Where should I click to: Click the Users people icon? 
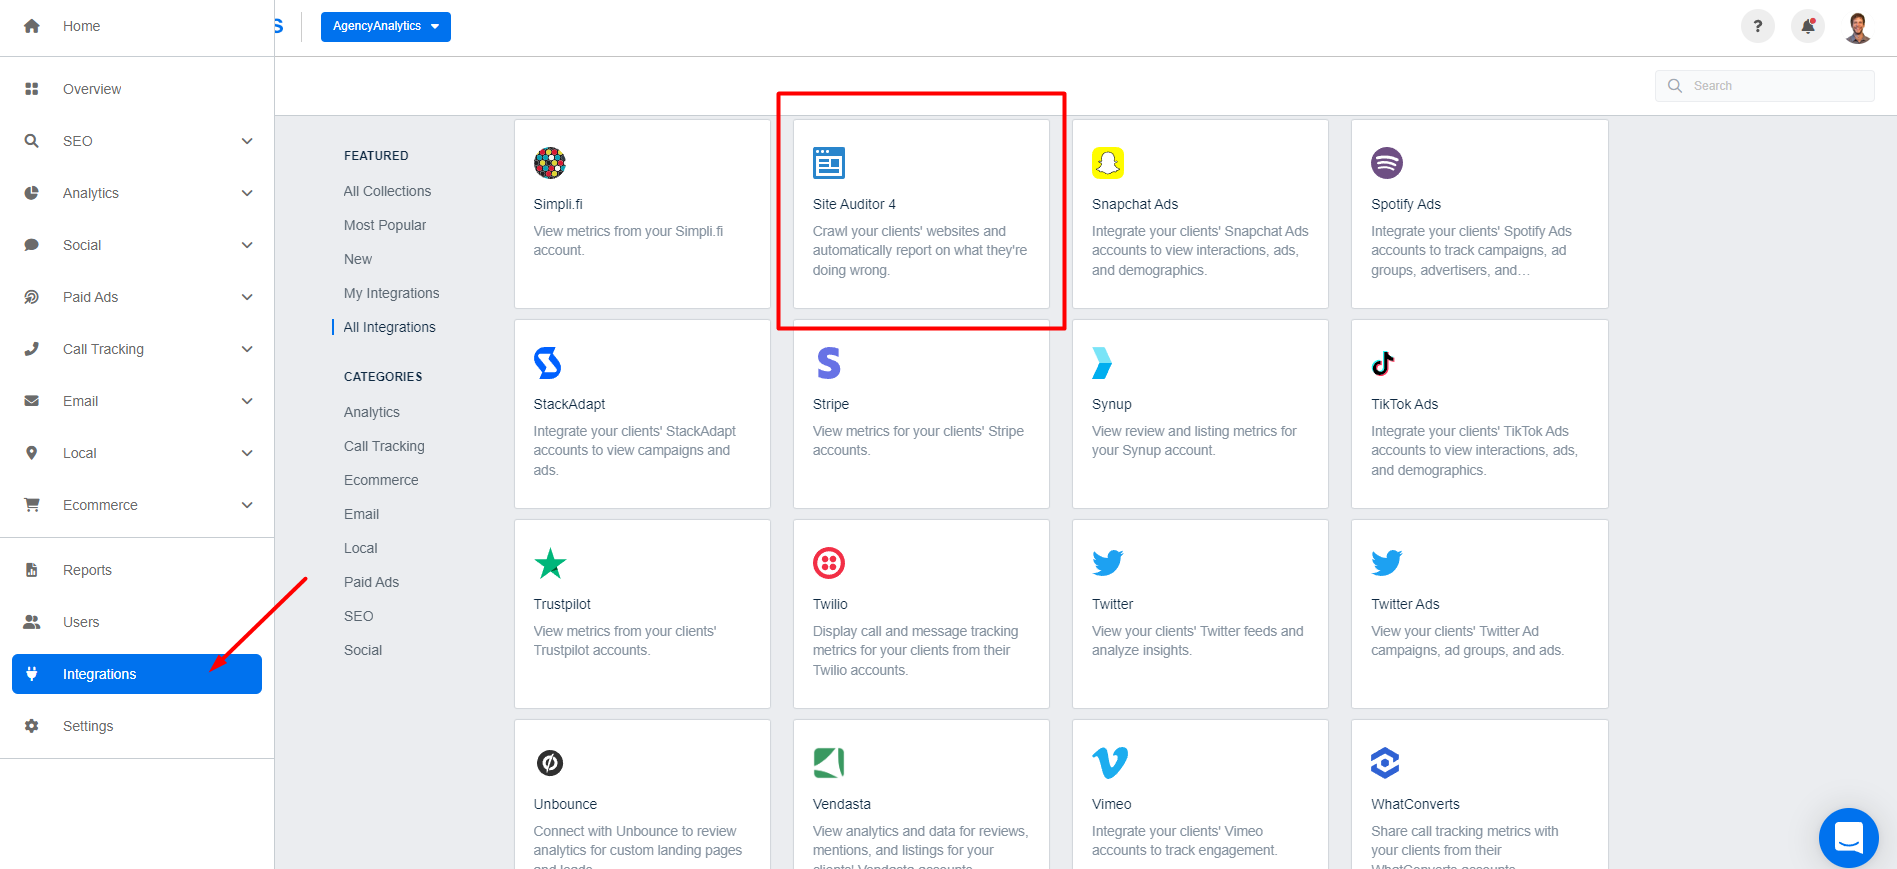click(32, 622)
